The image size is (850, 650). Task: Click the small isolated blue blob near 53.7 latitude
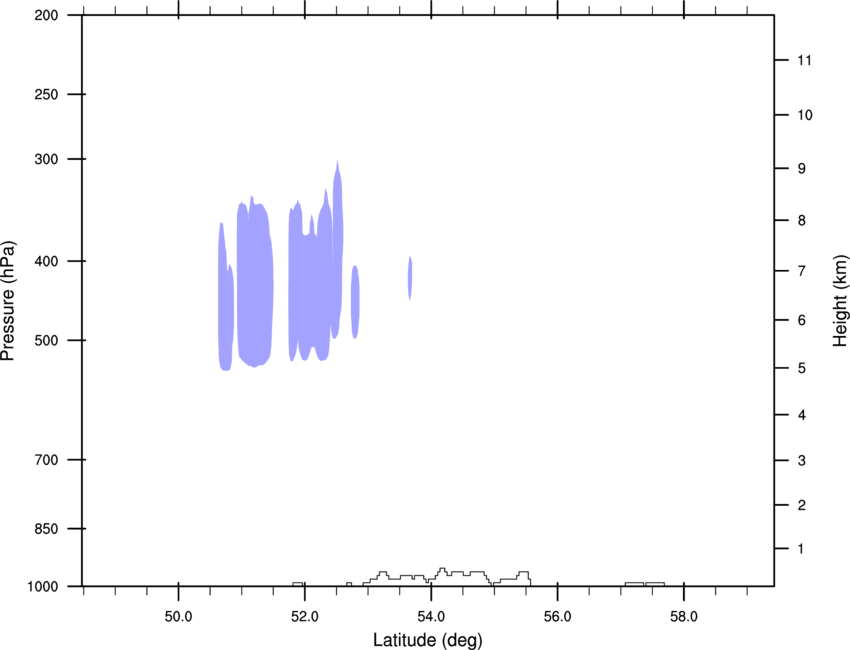click(x=410, y=278)
